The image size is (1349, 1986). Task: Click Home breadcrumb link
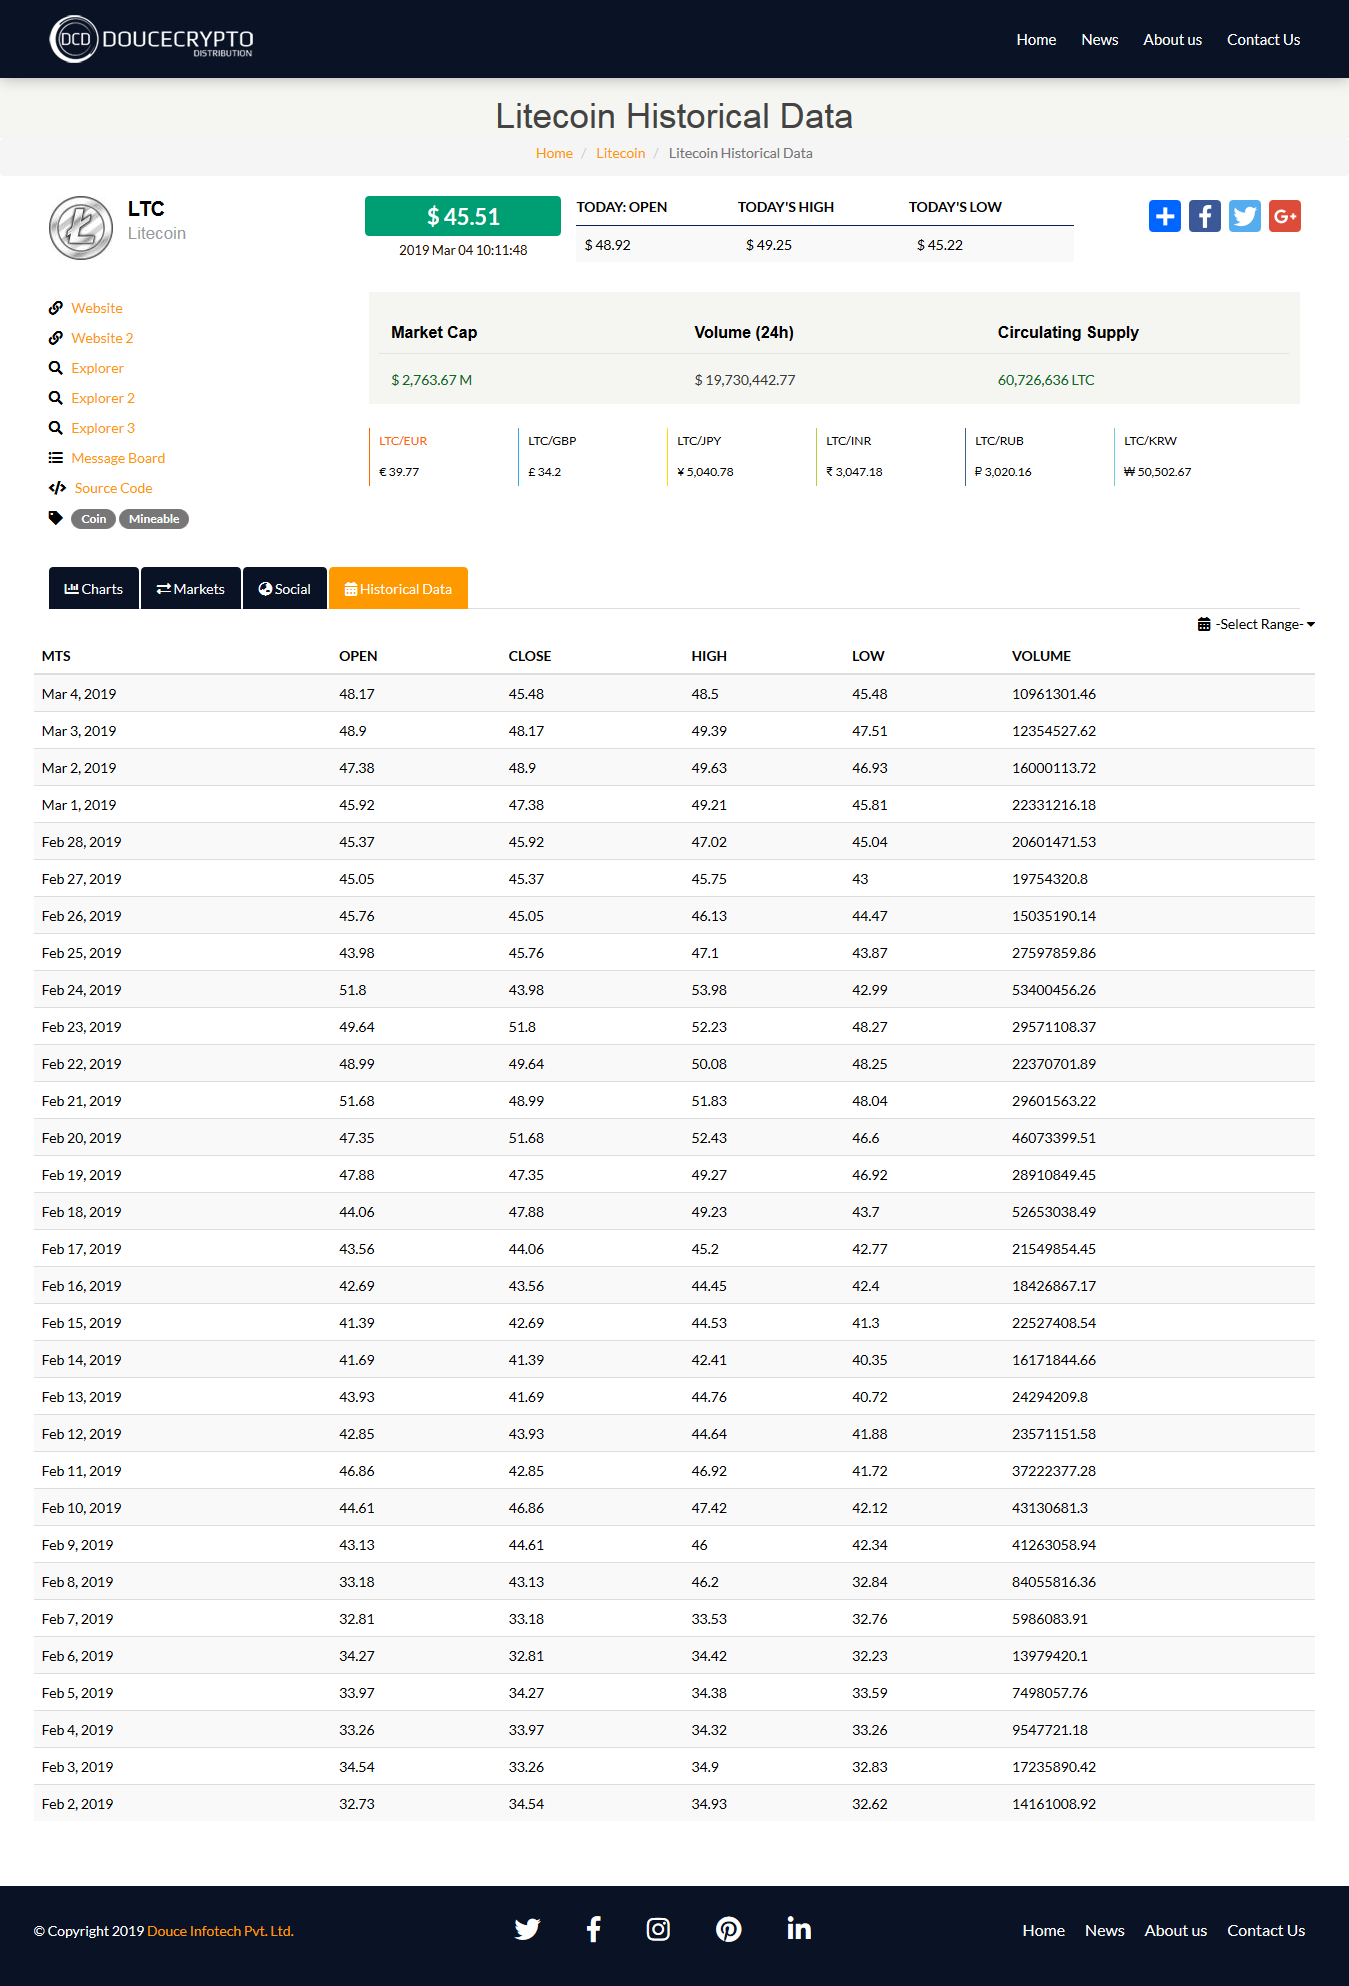pos(554,153)
